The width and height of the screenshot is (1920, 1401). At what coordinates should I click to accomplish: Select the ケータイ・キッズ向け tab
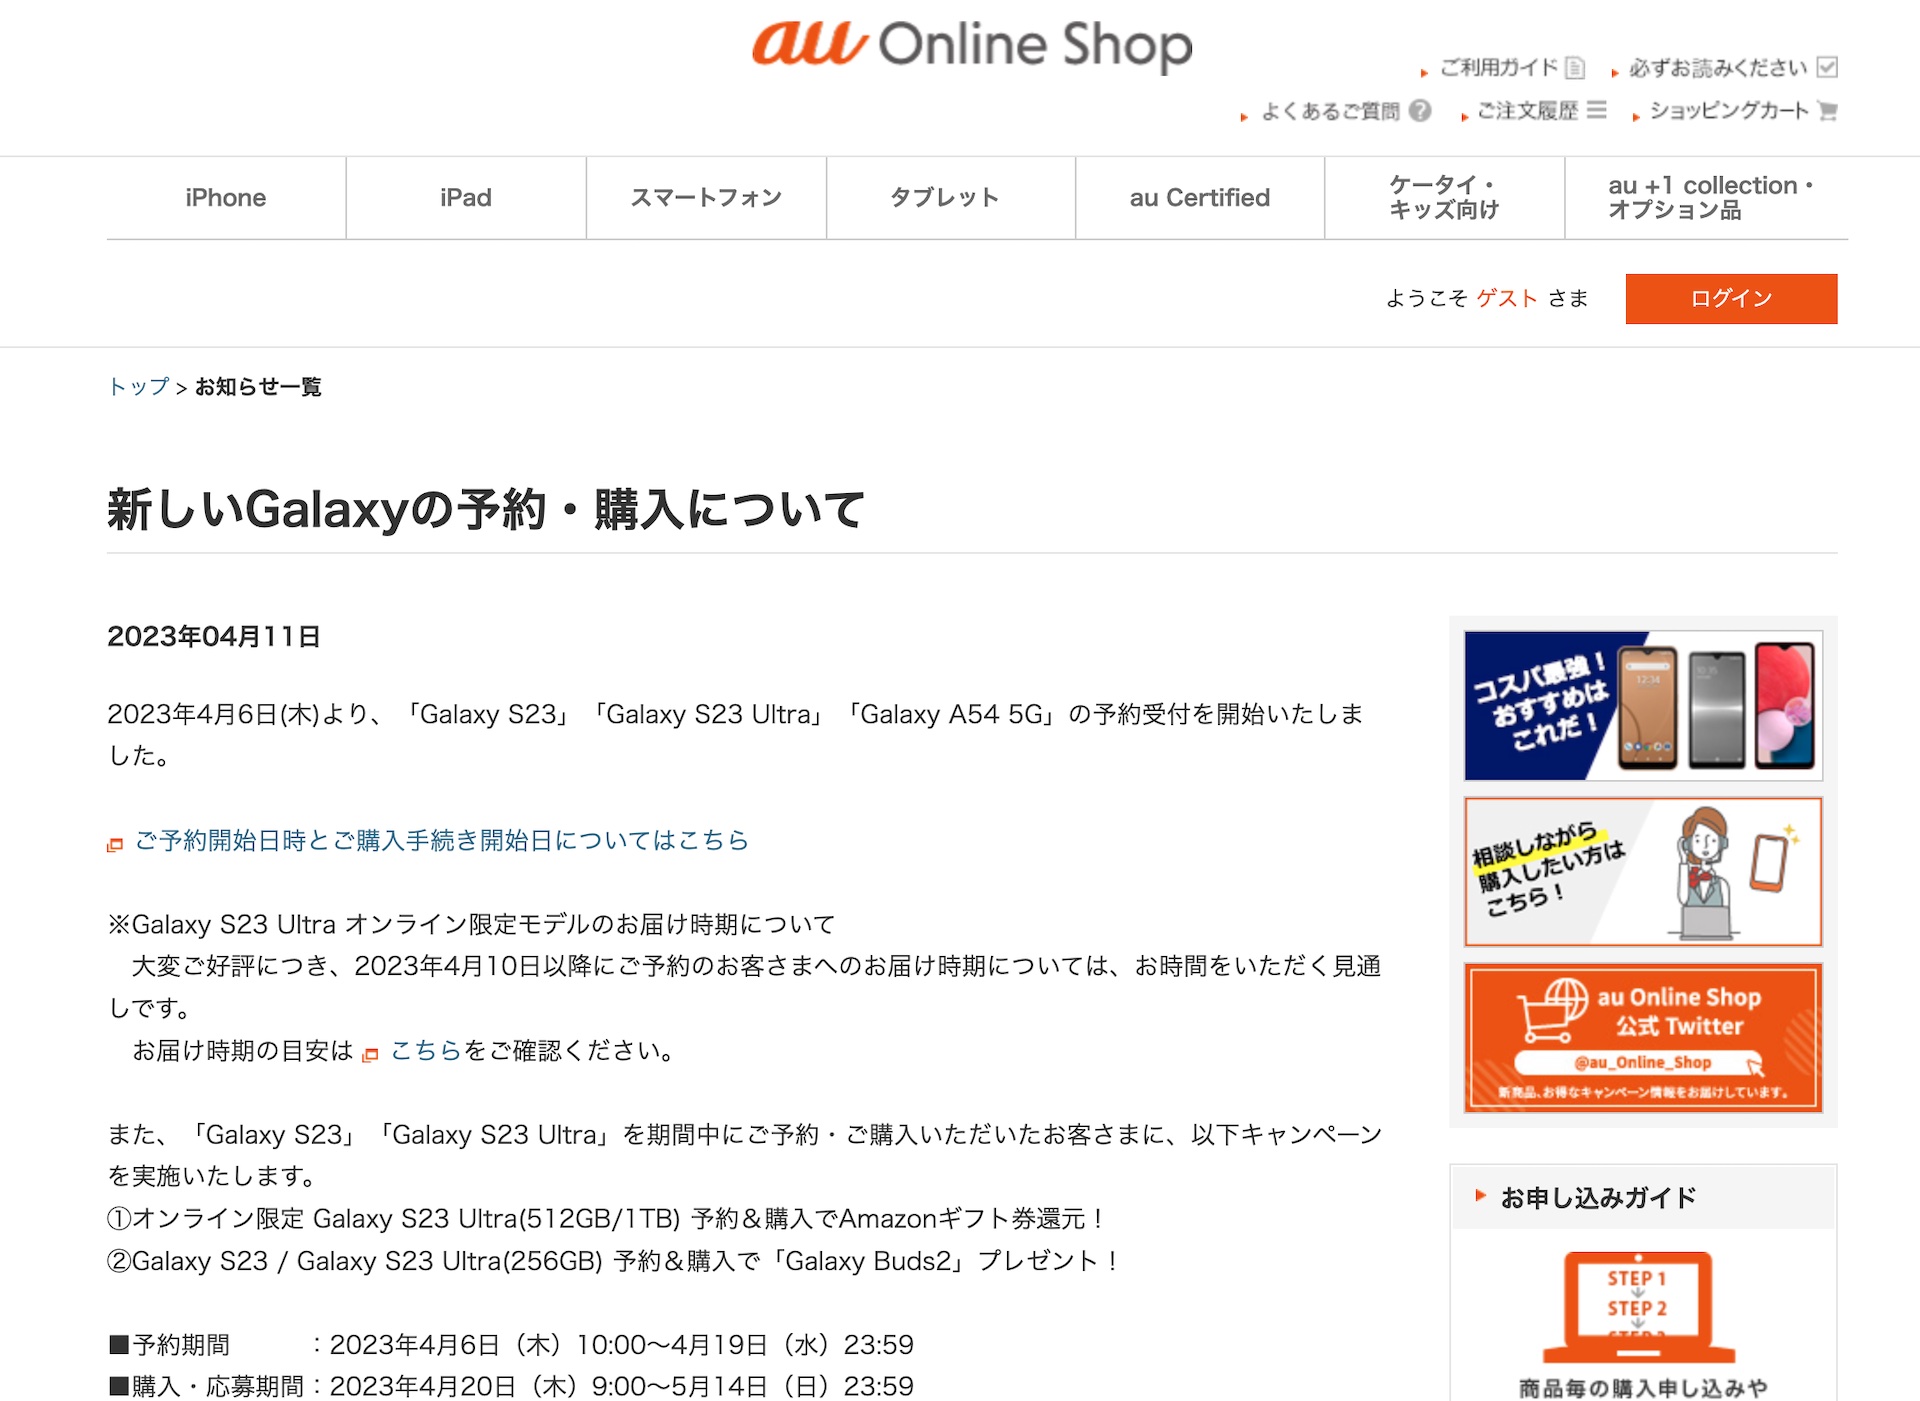click(1444, 197)
